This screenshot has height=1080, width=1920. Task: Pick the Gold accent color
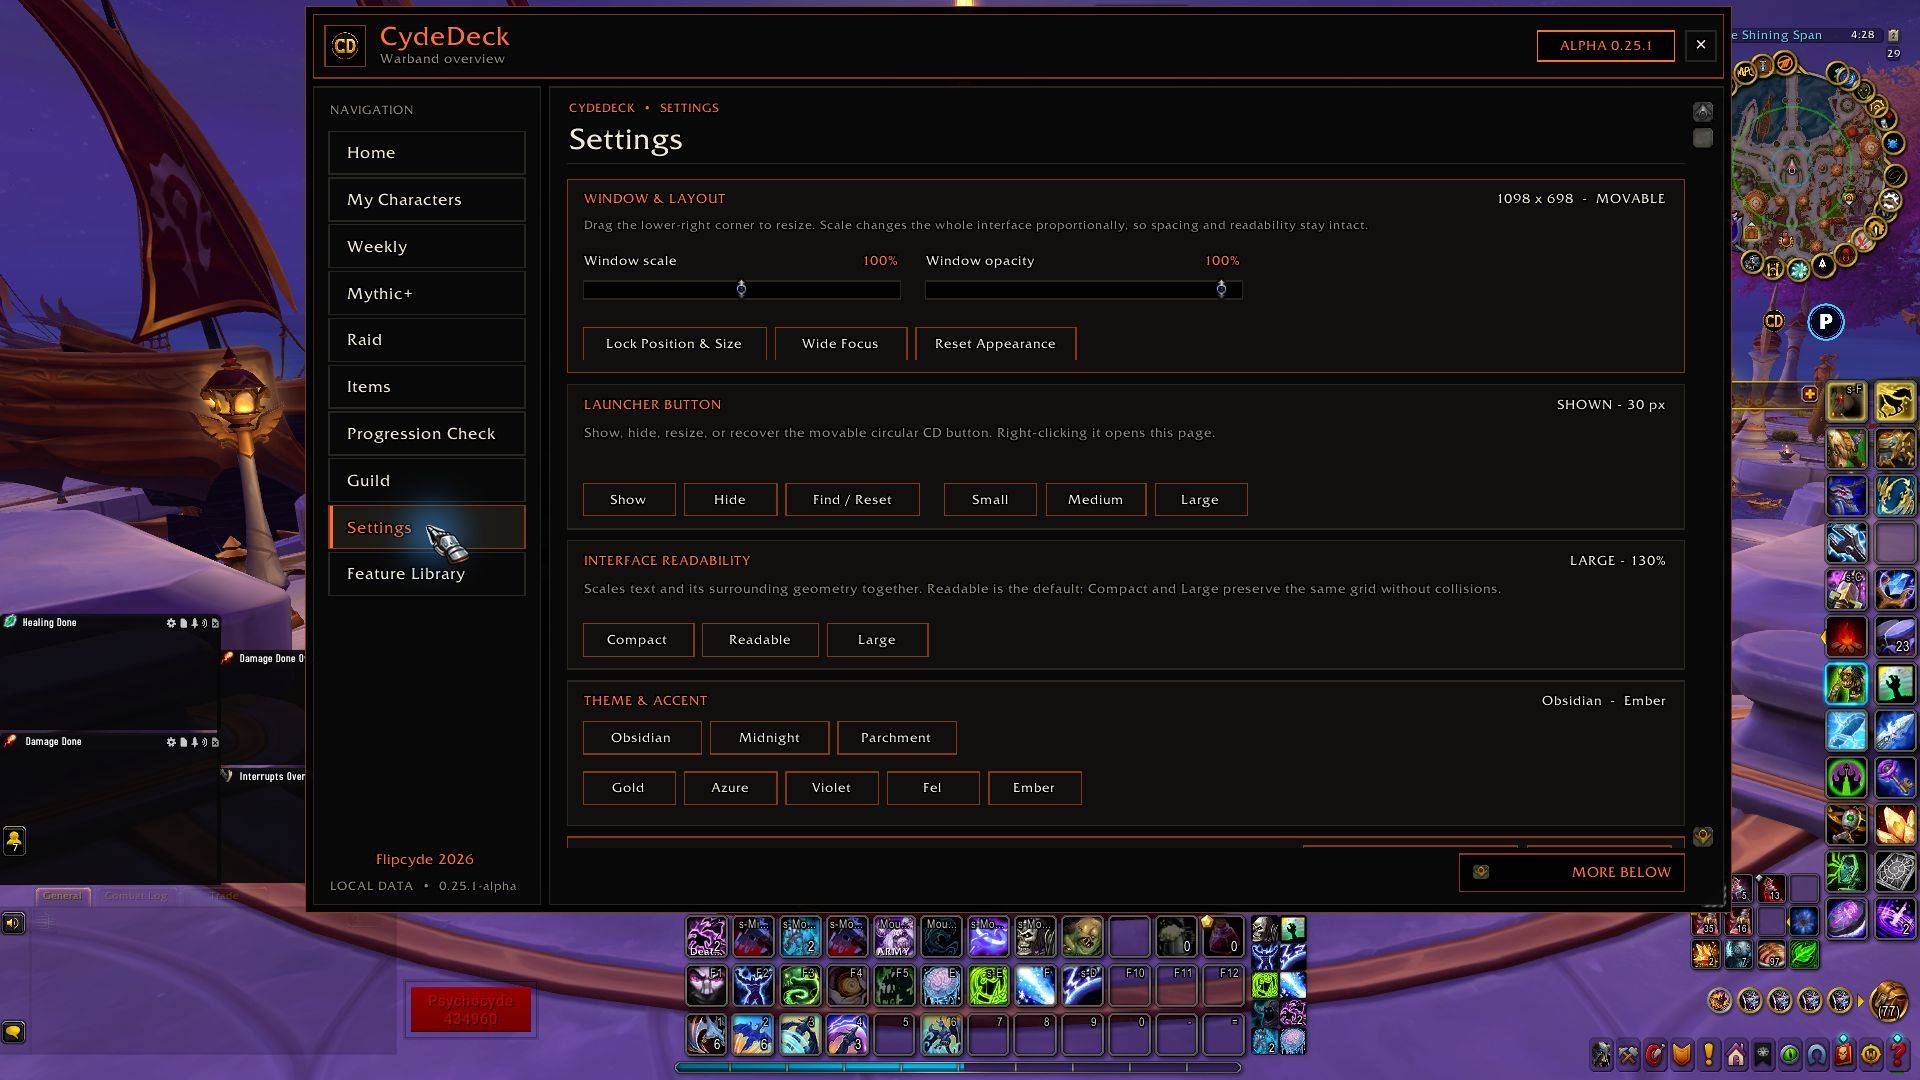[628, 788]
